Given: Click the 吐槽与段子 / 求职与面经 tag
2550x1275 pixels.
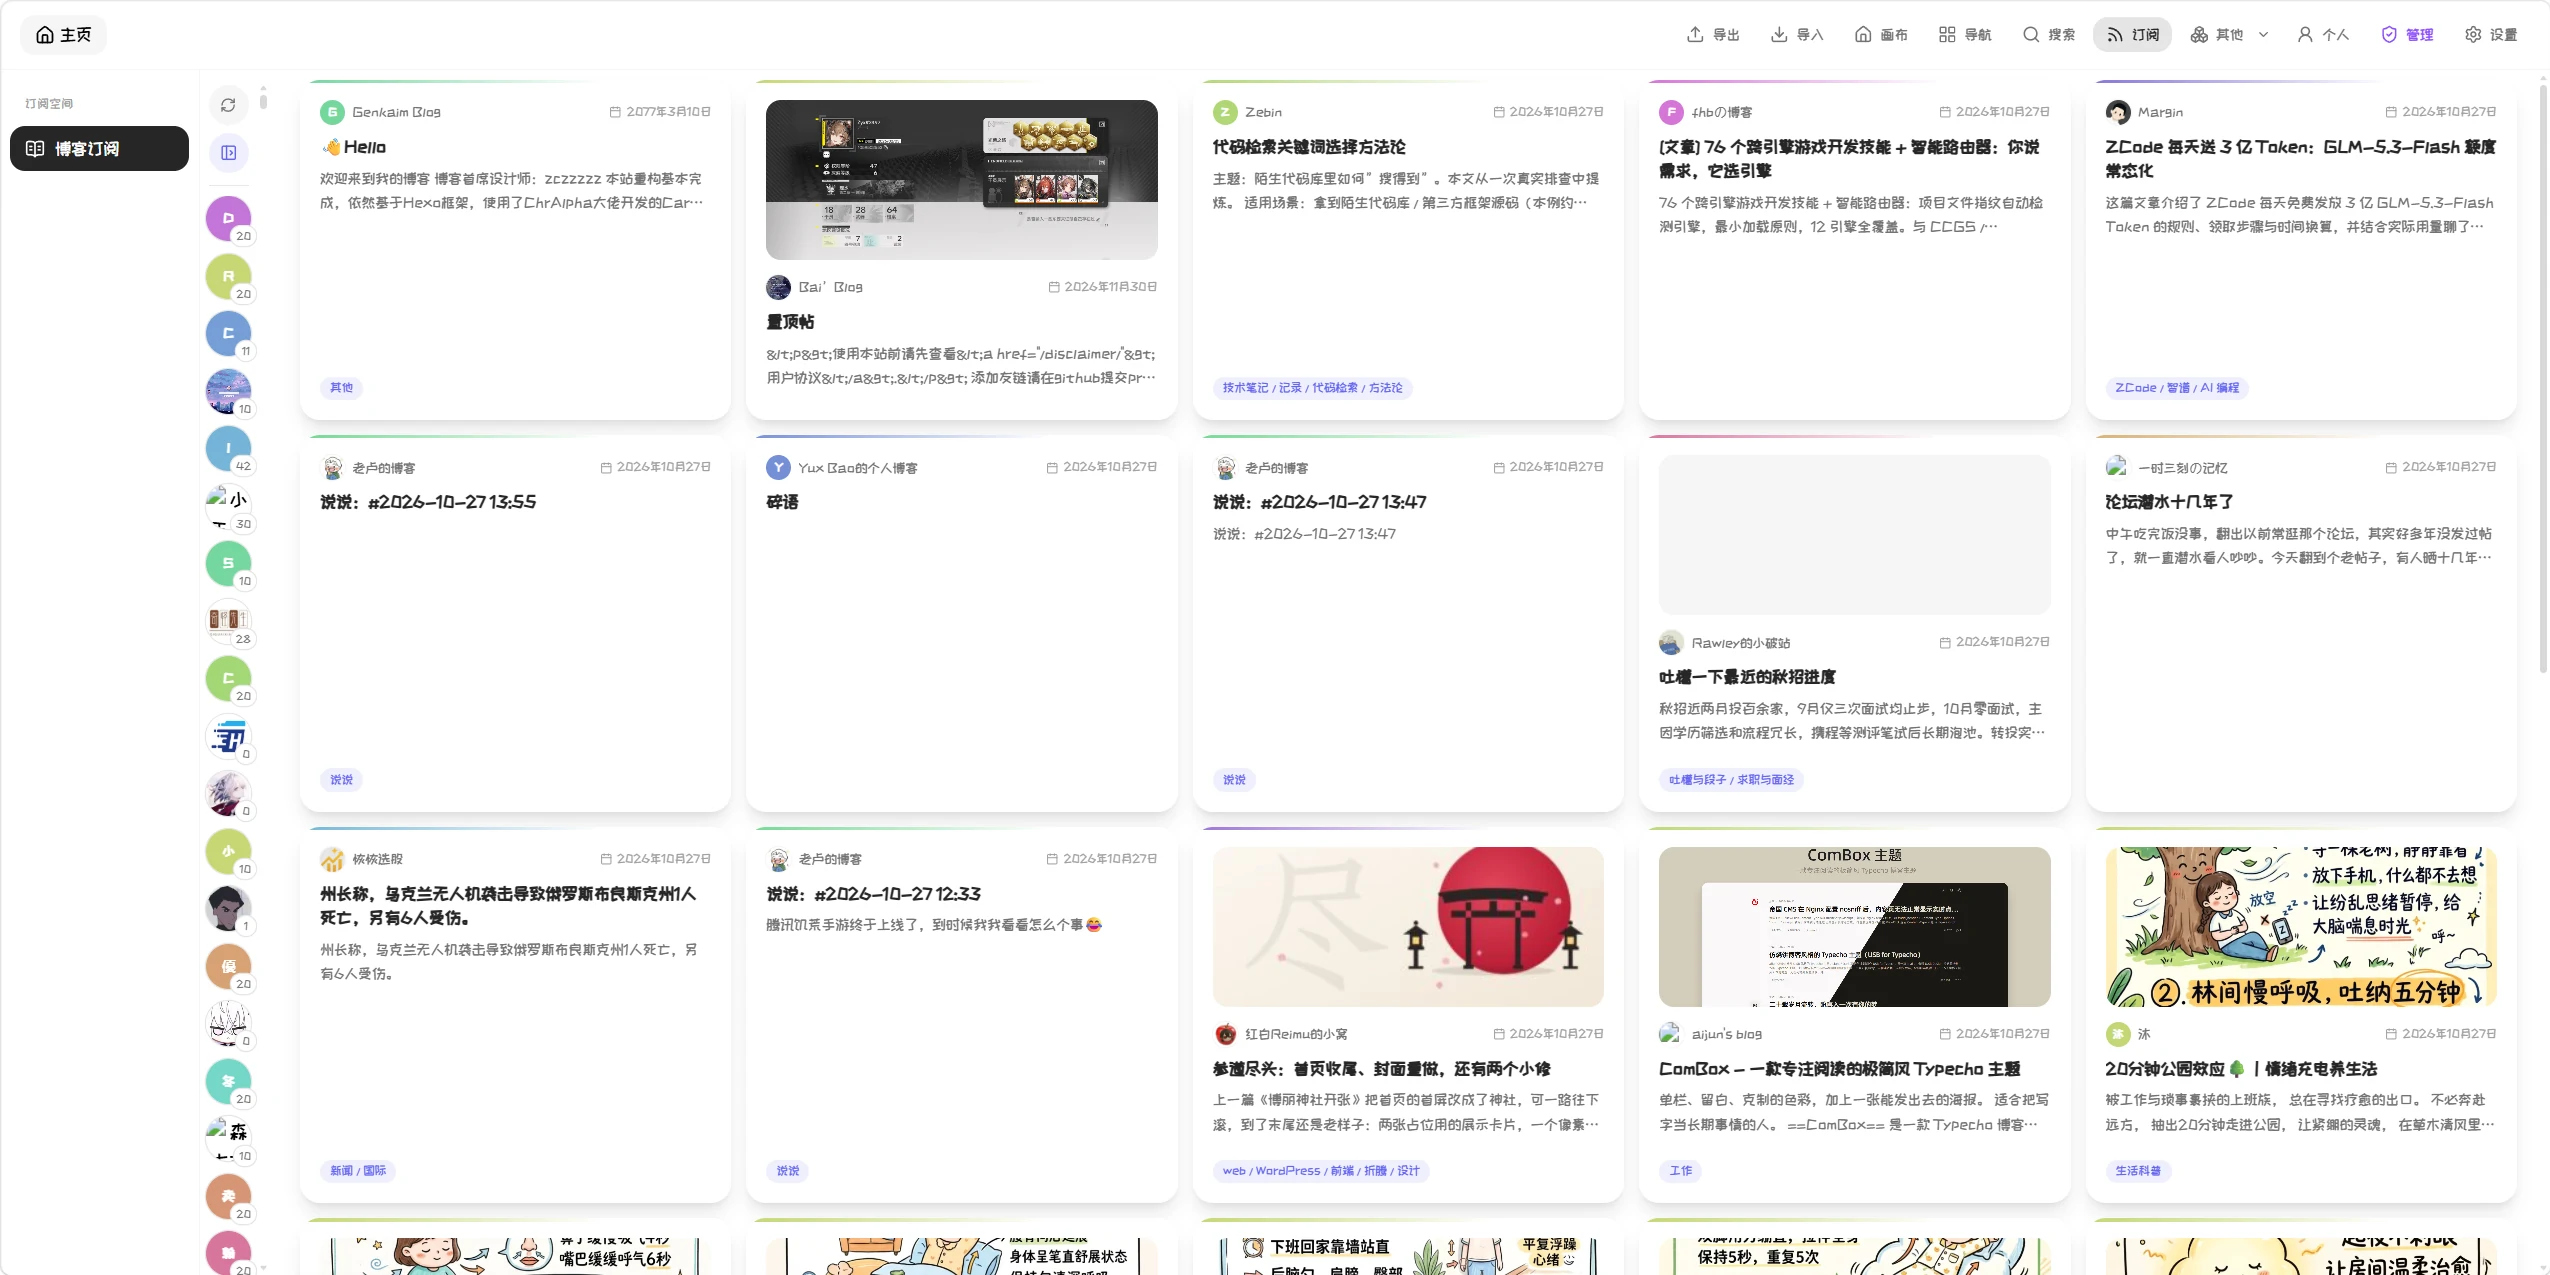Looking at the screenshot, I should point(1731,780).
